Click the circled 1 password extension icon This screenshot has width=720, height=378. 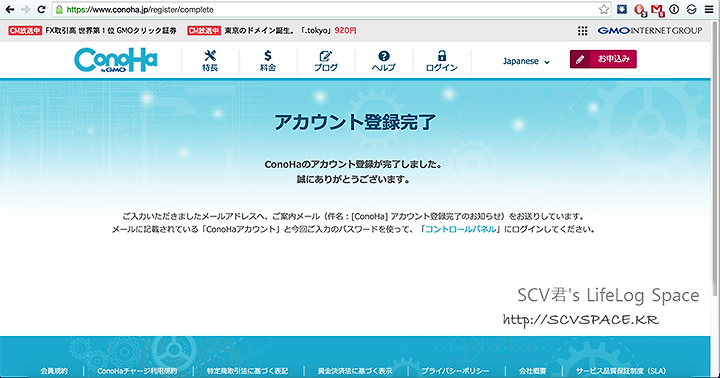coord(674,9)
